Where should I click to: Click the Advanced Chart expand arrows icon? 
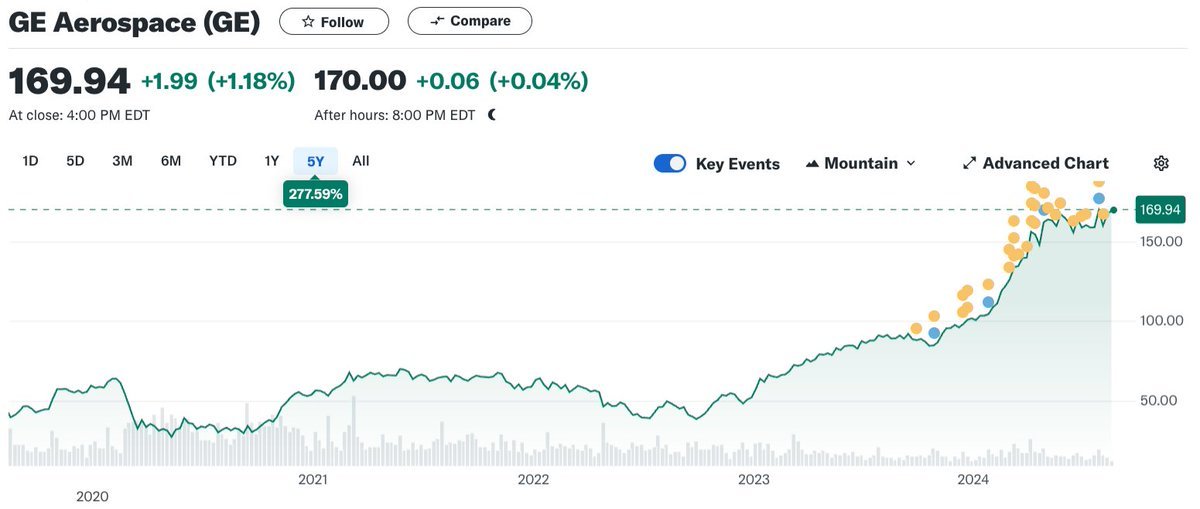coord(968,163)
